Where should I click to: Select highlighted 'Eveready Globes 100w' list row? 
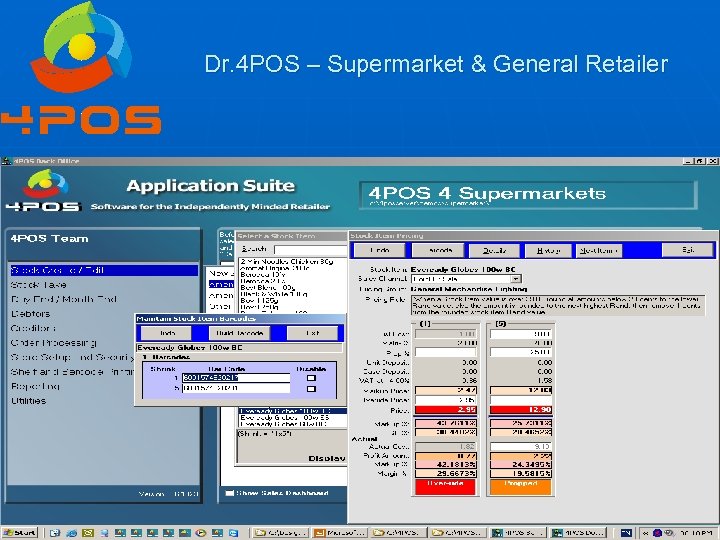pyautogui.click(x=293, y=411)
